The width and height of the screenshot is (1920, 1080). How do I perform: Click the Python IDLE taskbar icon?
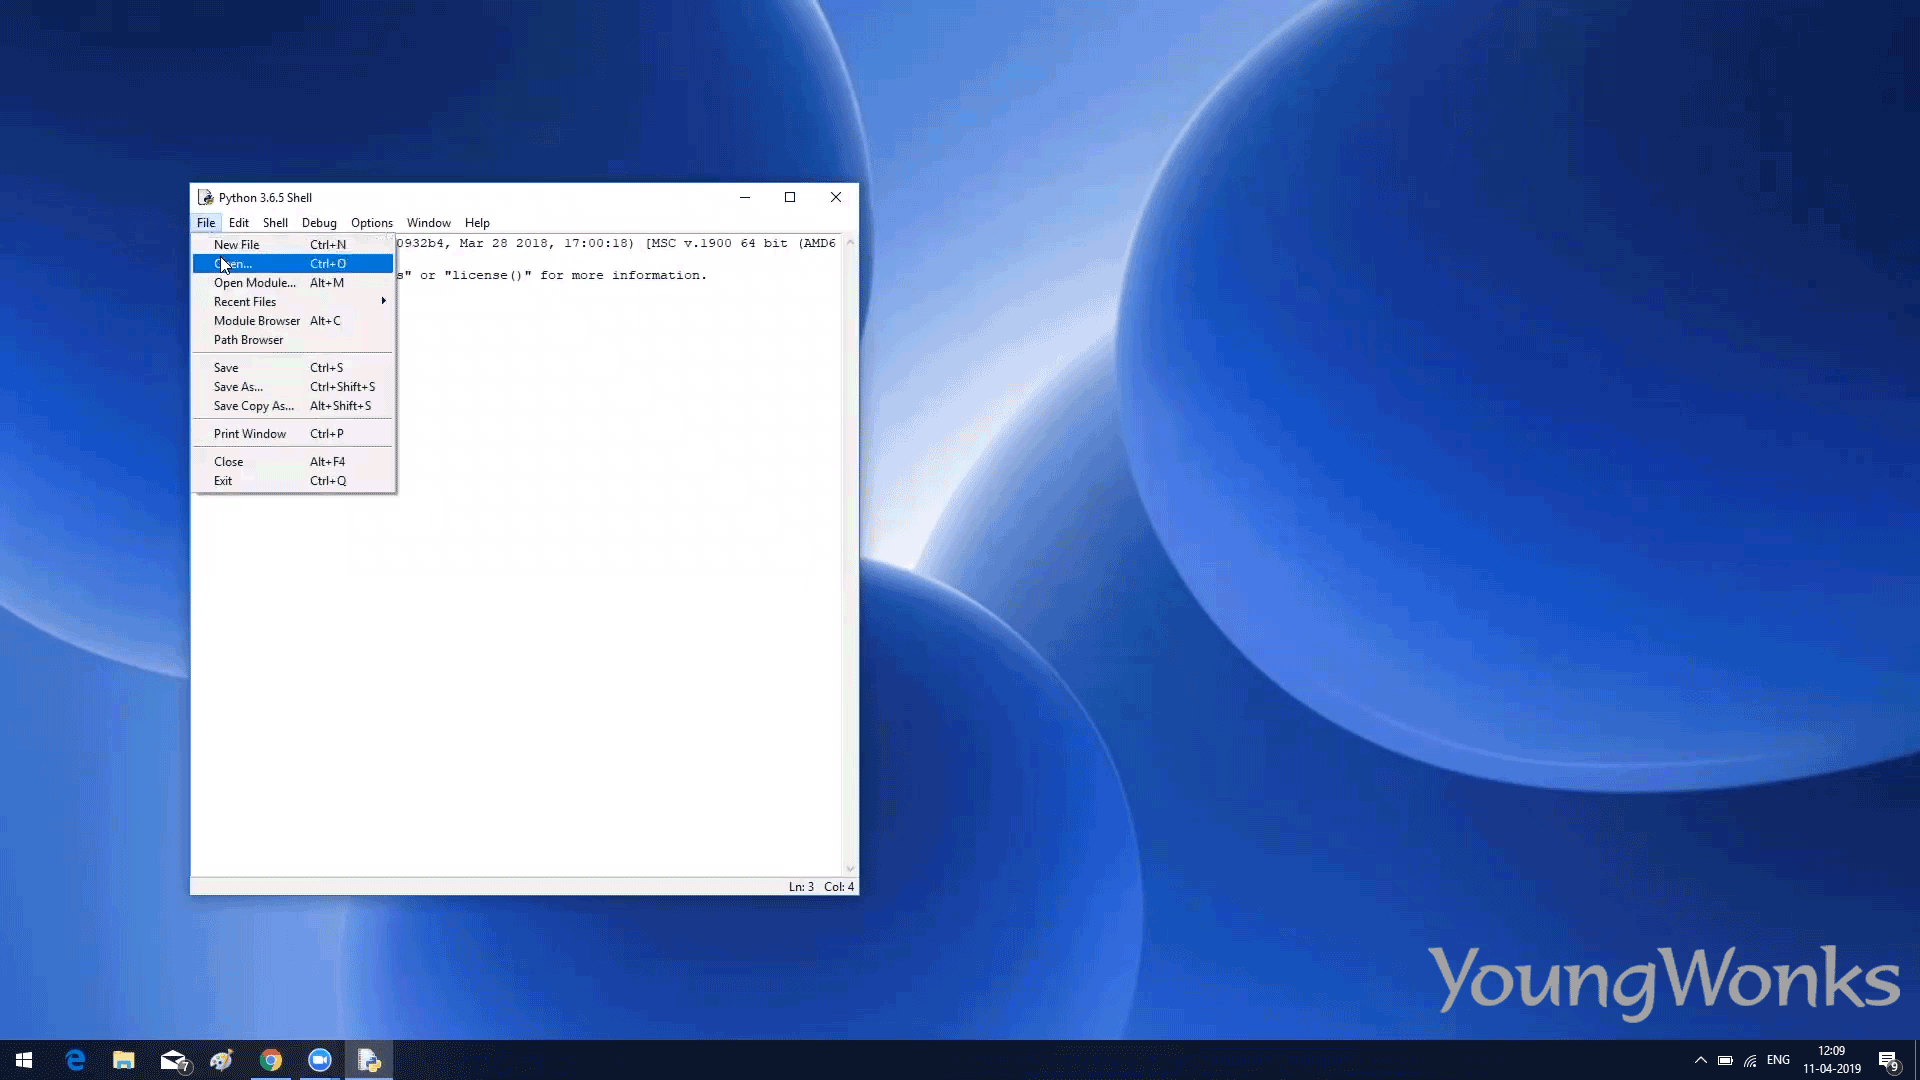369,1060
